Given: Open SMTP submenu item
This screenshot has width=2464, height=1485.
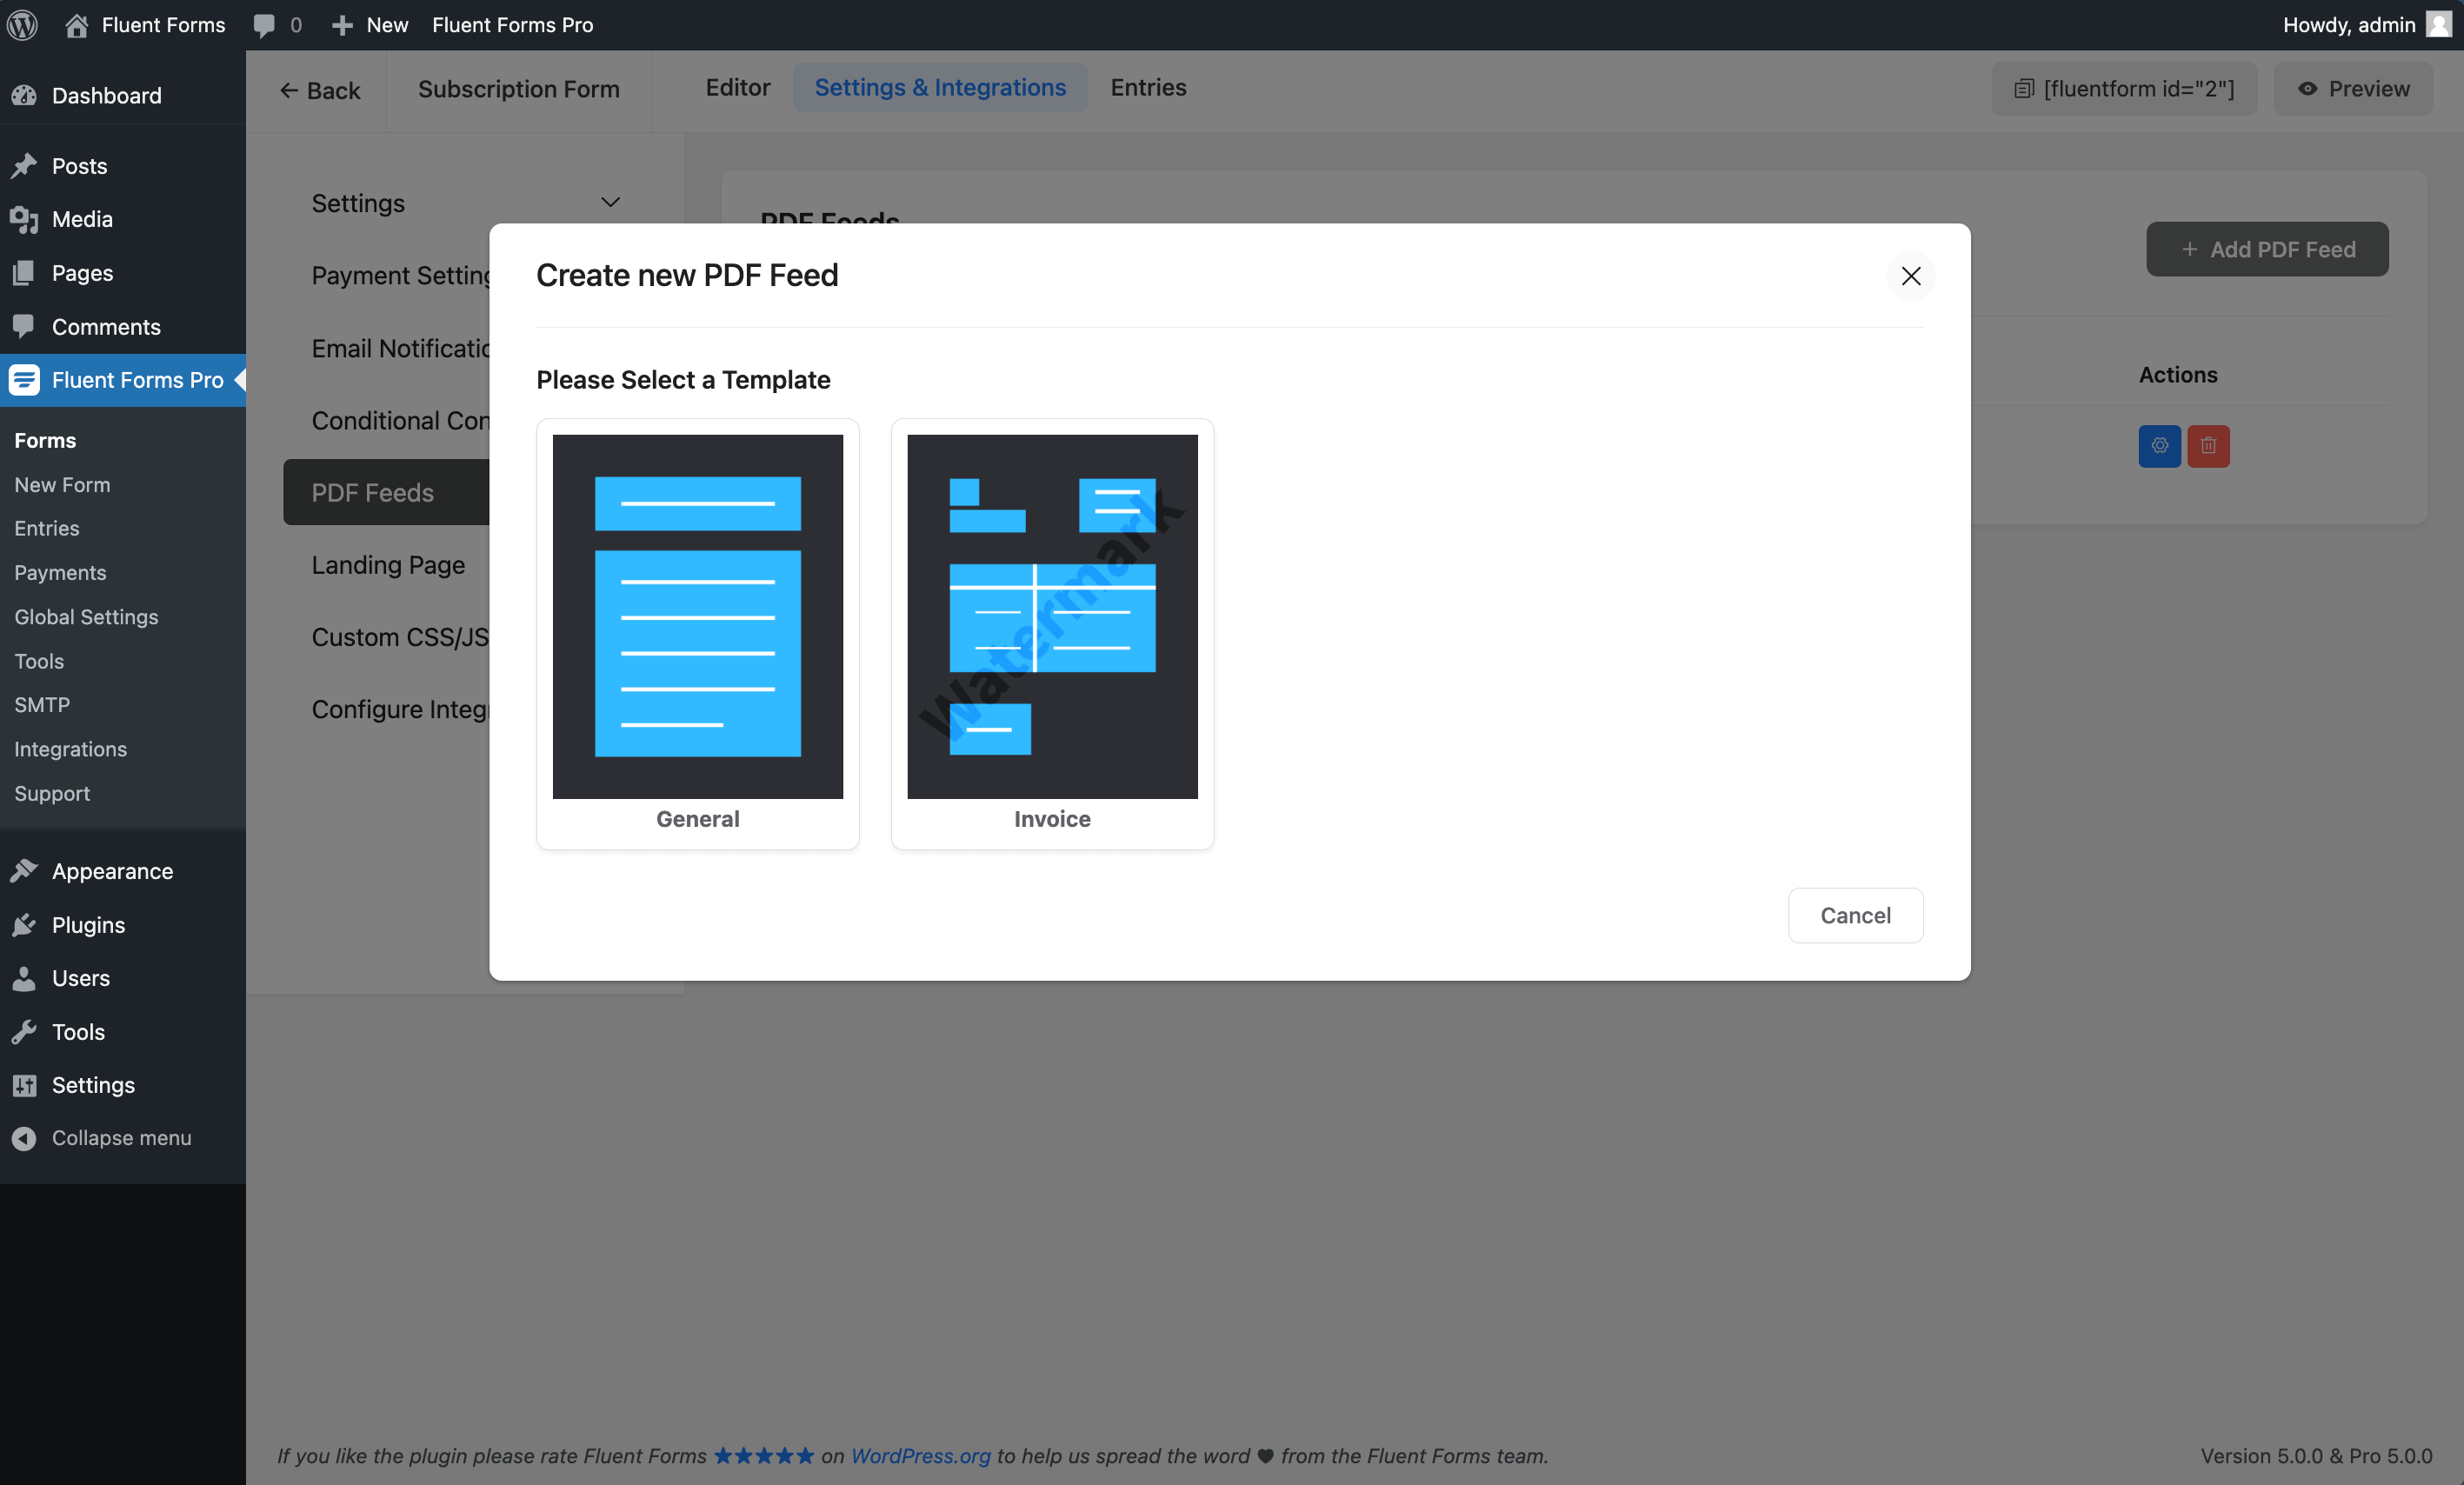Looking at the screenshot, I should (x=42, y=705).
